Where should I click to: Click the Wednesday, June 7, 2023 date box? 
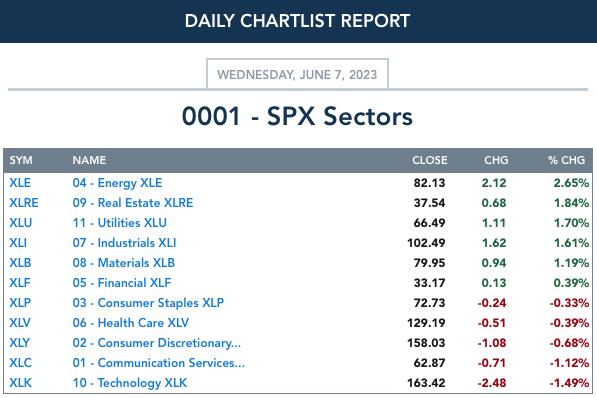click(x=297, y=74)
